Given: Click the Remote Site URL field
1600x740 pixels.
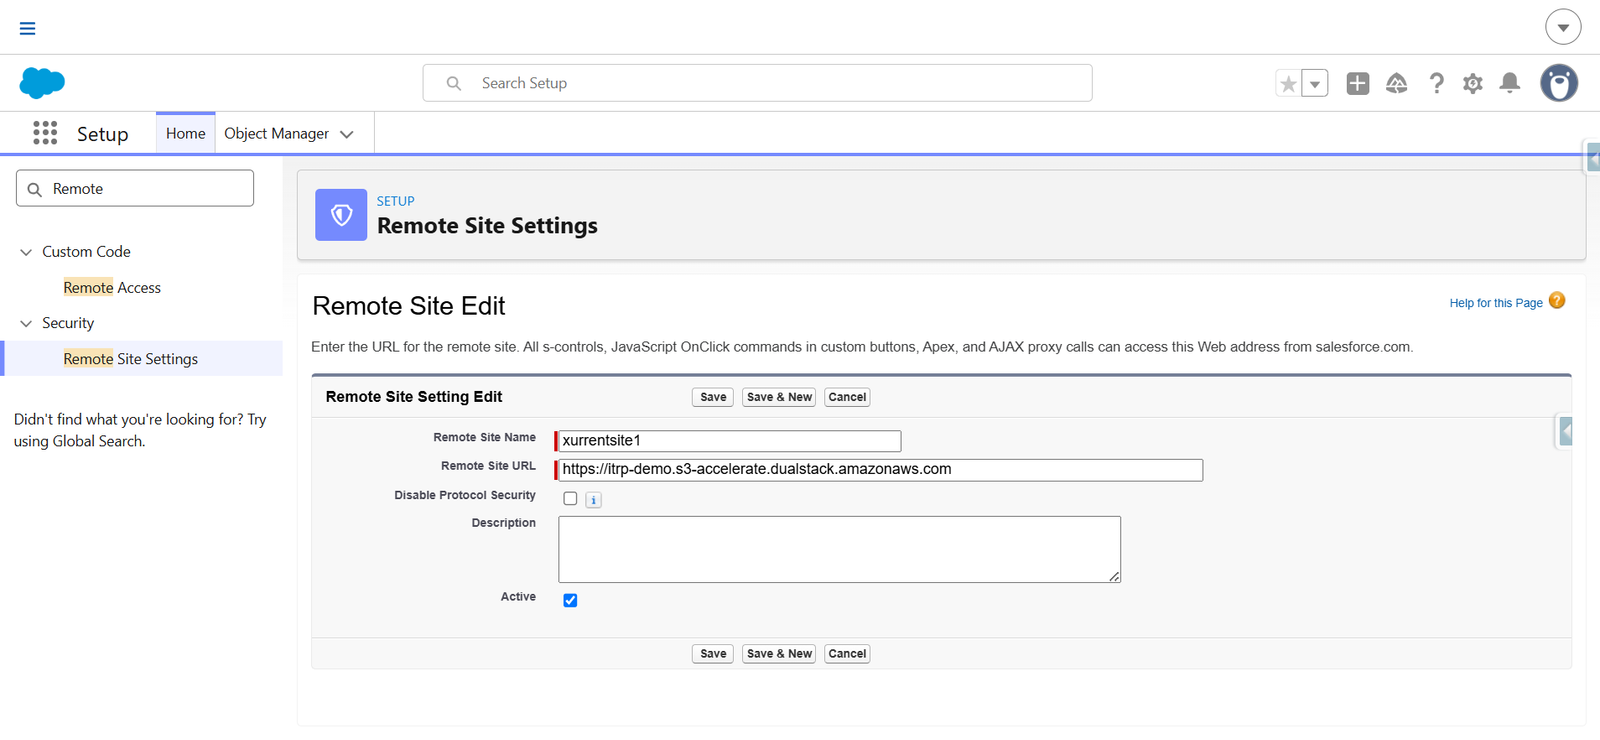Looking at the screenshot, I should (x=880, y=470).
